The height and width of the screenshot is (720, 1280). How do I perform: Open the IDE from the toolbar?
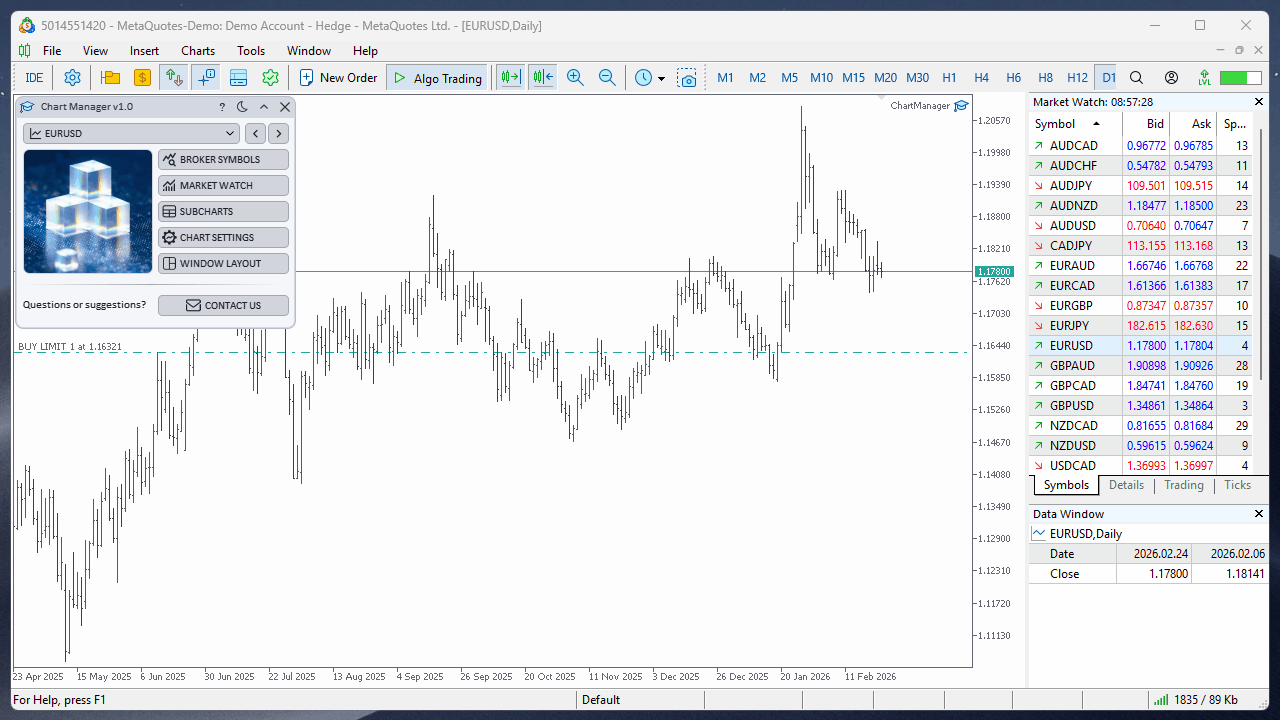(33, 77)
